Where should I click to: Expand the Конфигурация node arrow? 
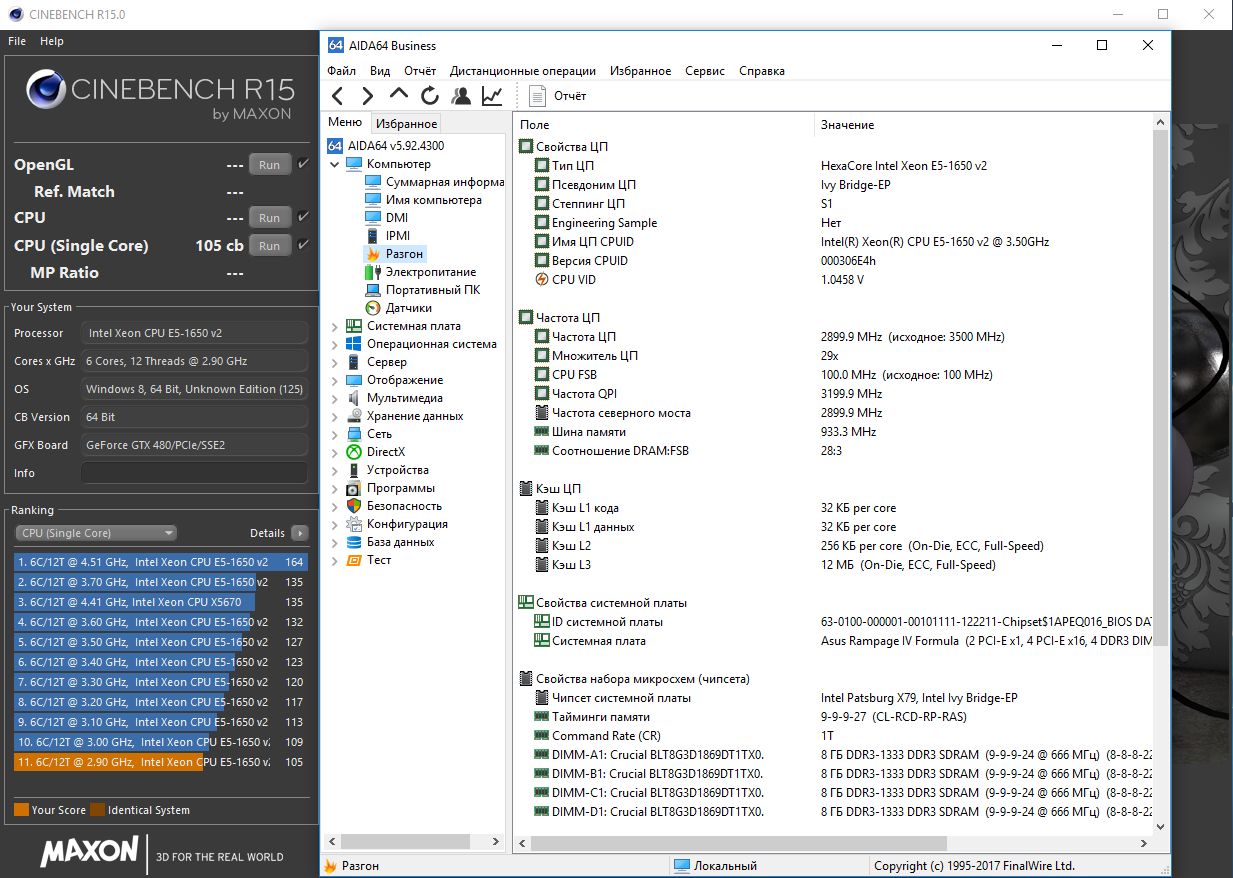pos(335,524)
